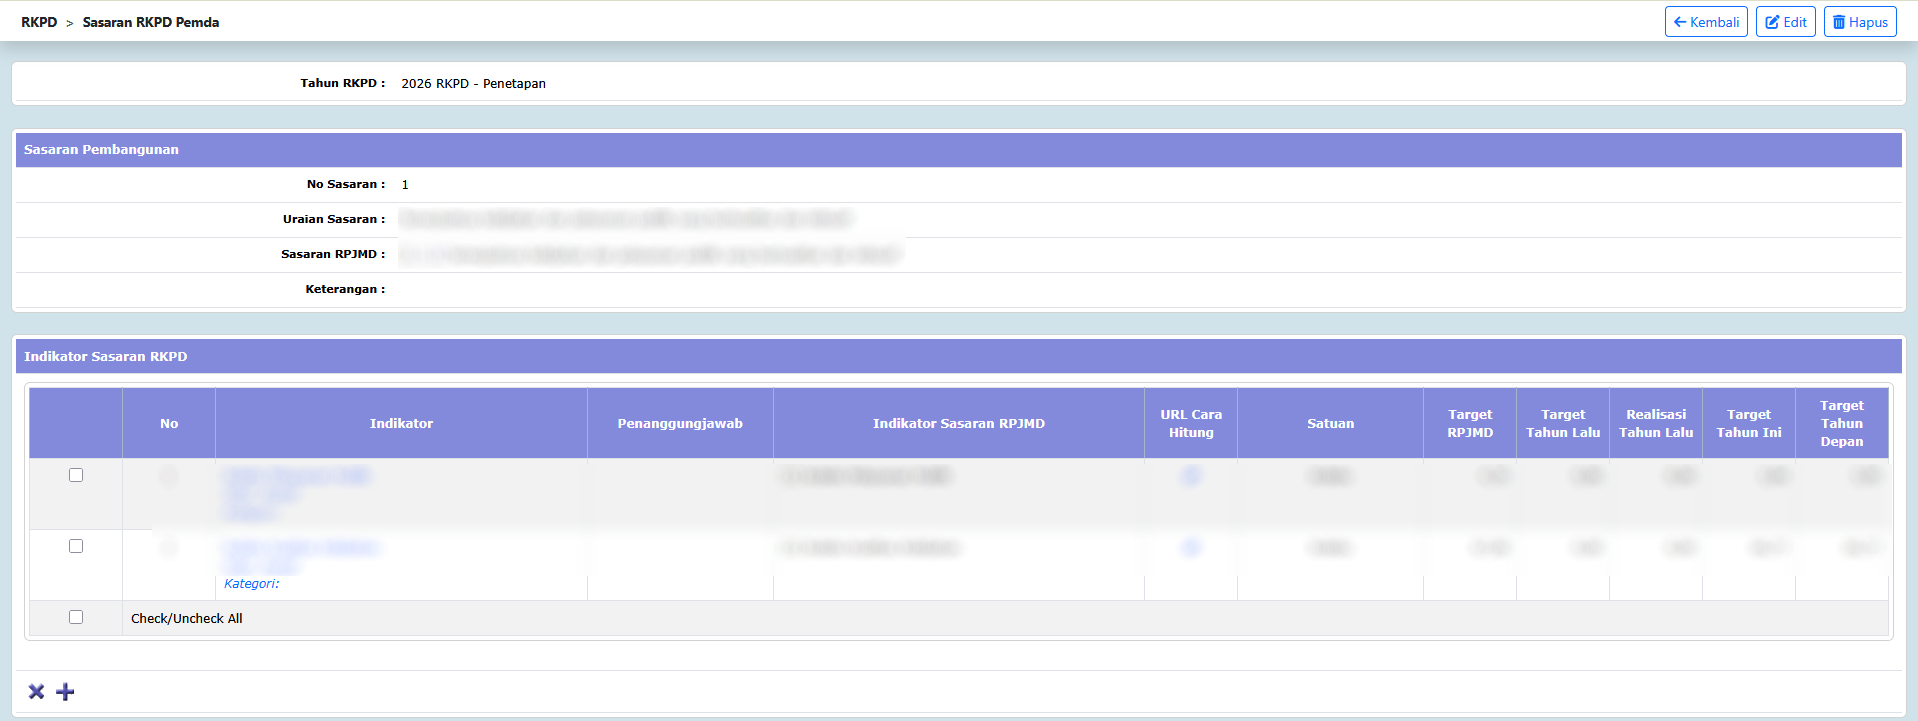Open URL Cara Hitung icon in second row
1918x721 pixels.
1190,547
